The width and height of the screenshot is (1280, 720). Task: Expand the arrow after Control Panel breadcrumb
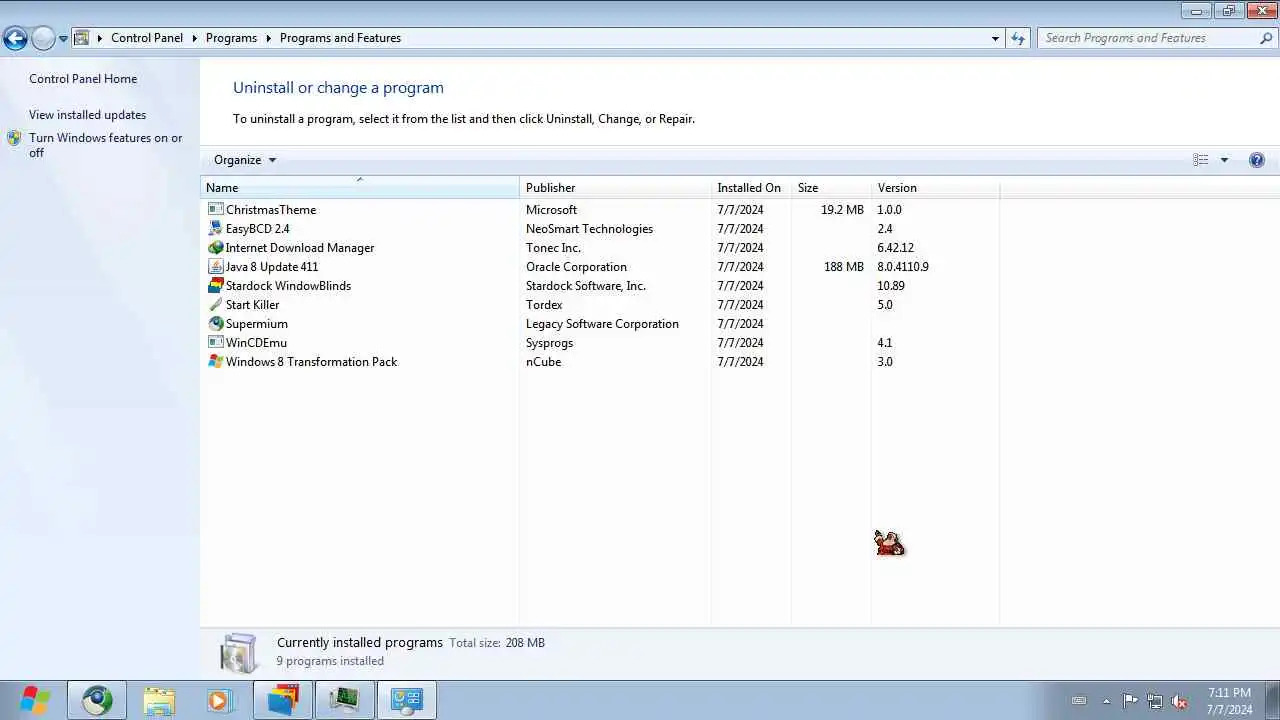(x=195, y=38)
